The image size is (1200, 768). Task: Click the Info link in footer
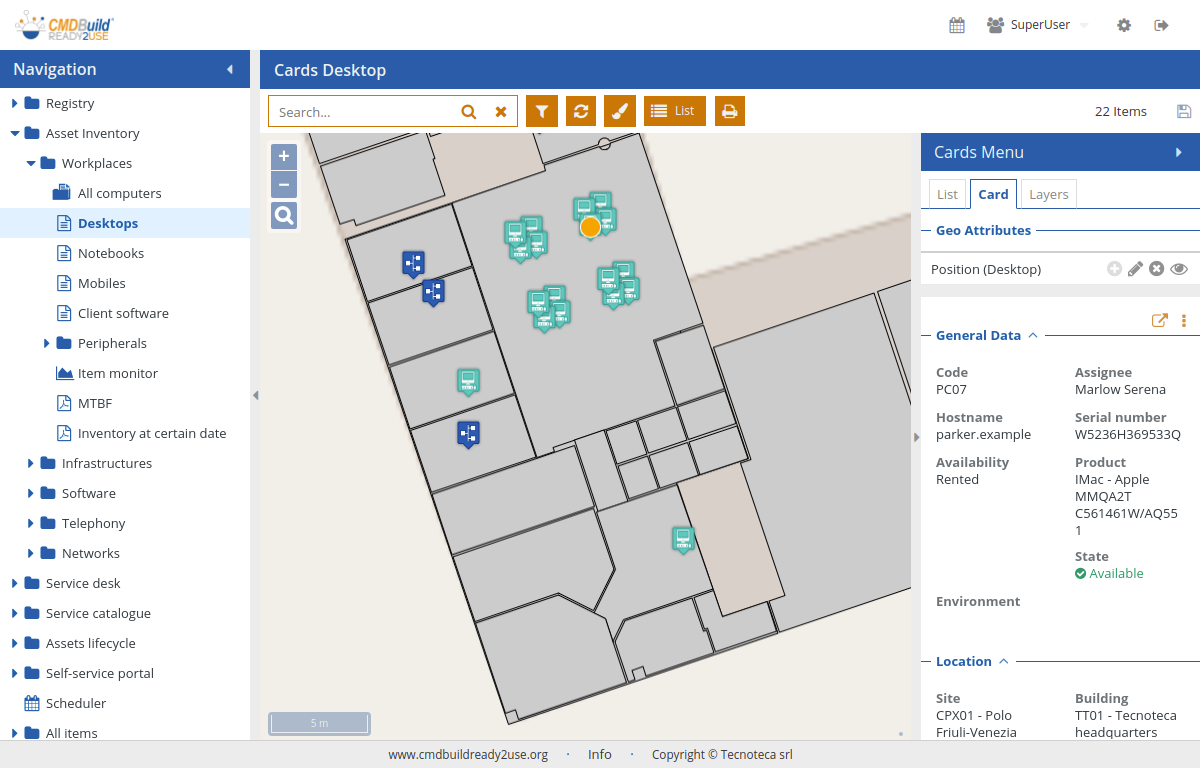point(600,755)
